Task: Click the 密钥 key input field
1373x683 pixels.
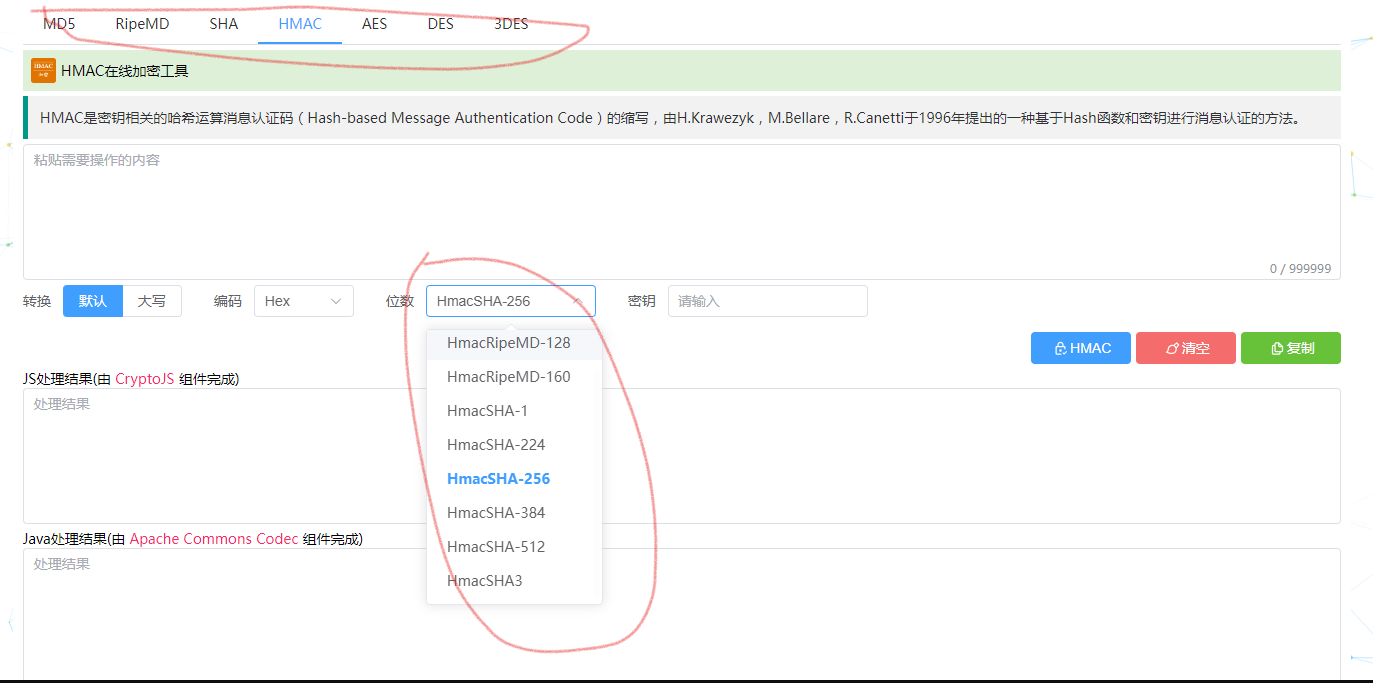Action: pos(767,301)
